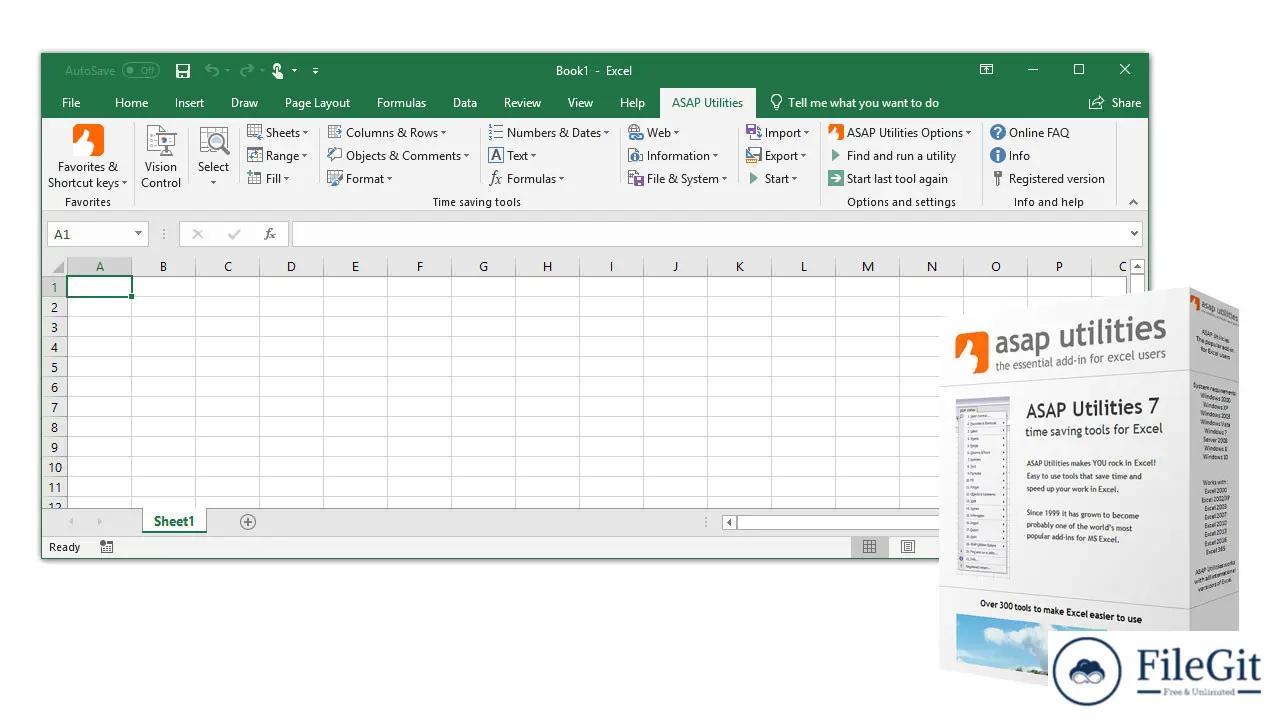Switch to the Home tab
Screen dimensions: 1280x720
tap(131, 103)
